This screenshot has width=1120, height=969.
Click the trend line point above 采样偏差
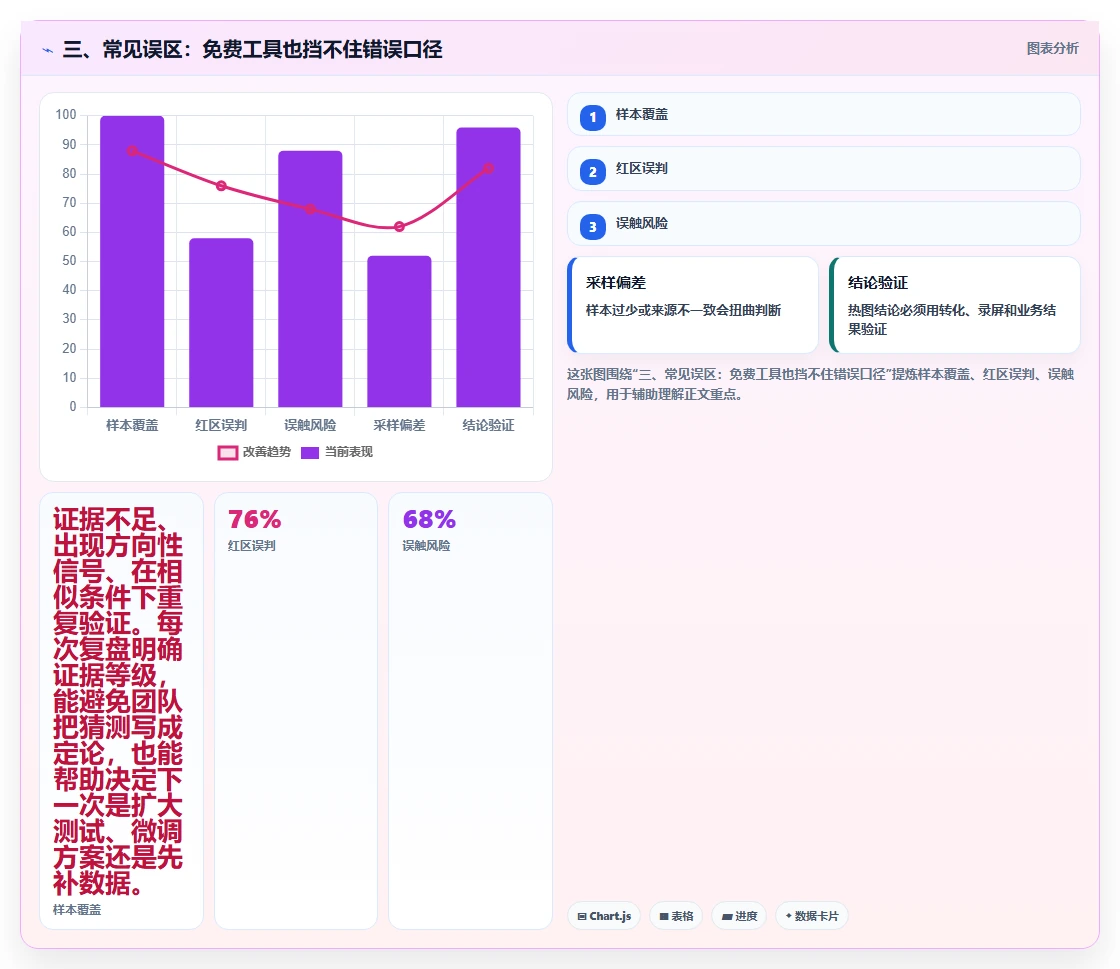[399, 226]
